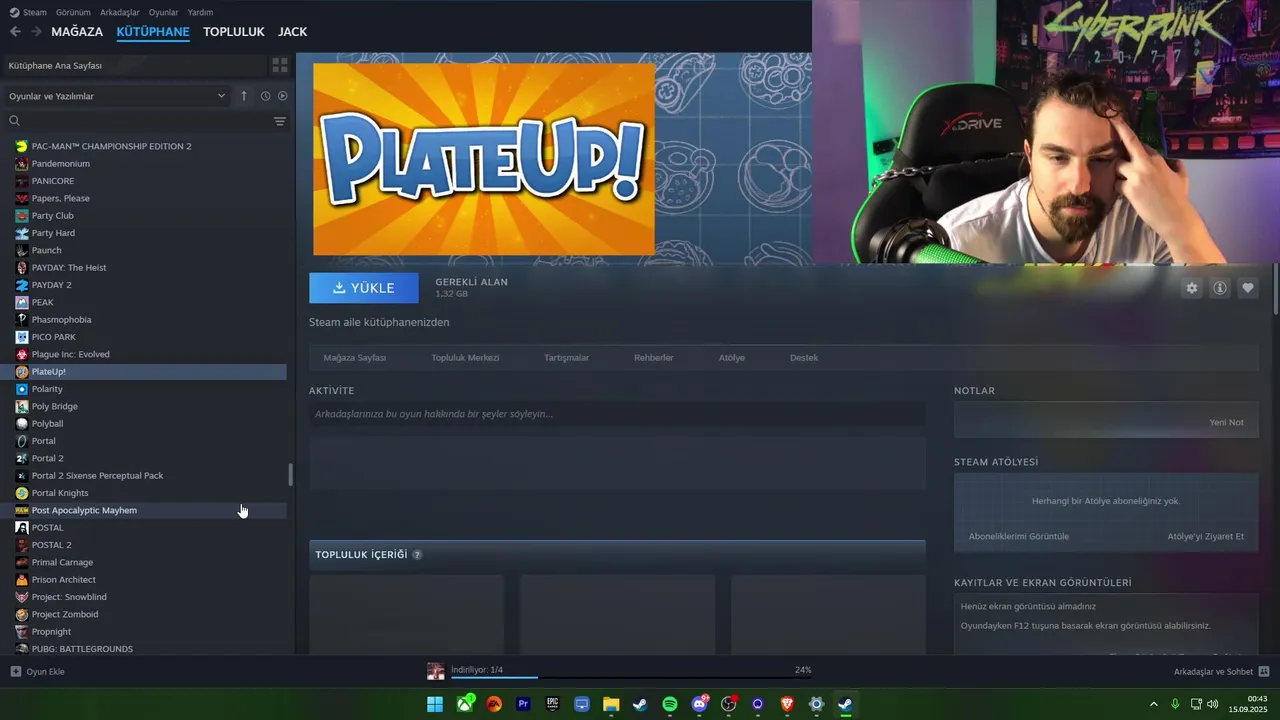Open Kütüphane Ana Sayfası
Screen dimensions: 1280x720
pos(135,65)
